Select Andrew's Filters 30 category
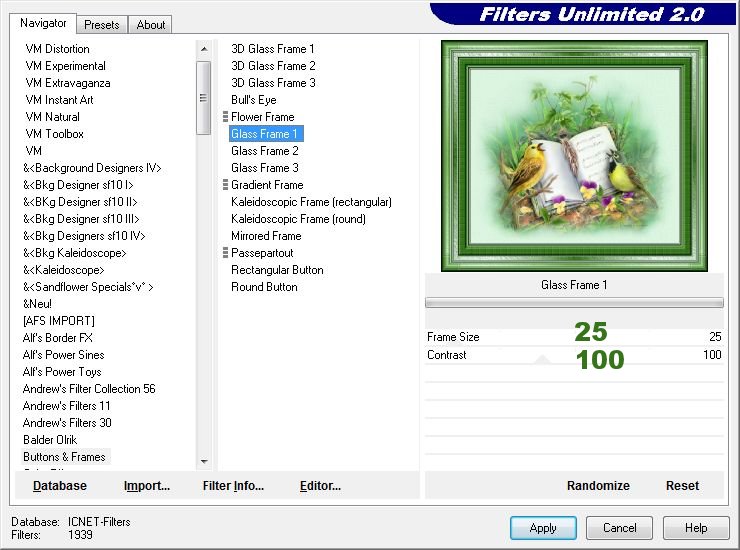The height and width of the screenshot is (550, 740). (x=67, y=423)
